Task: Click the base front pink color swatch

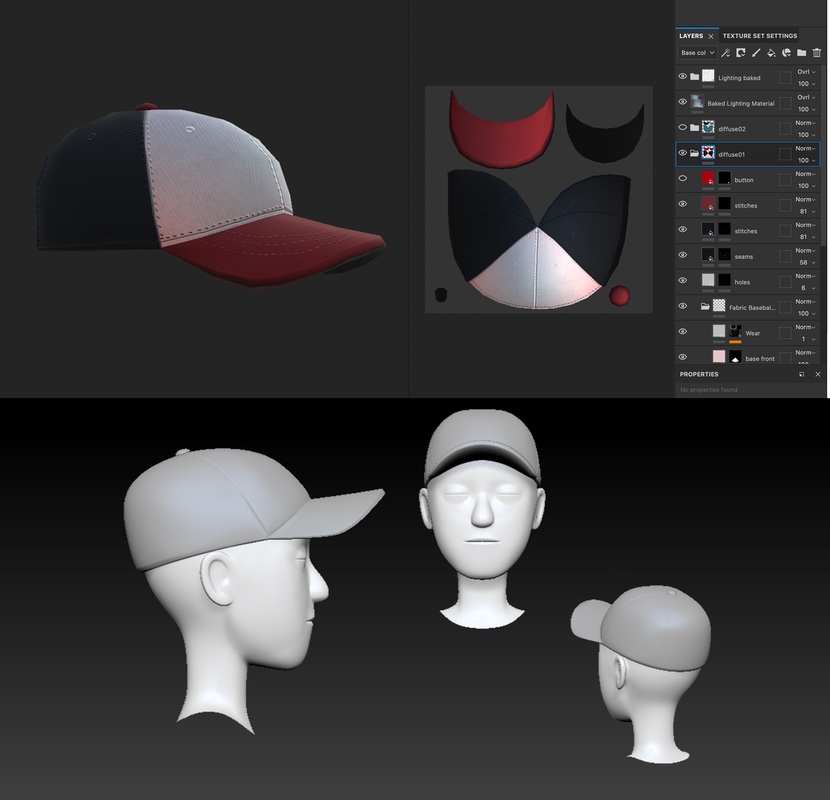Action: (719, 356)
